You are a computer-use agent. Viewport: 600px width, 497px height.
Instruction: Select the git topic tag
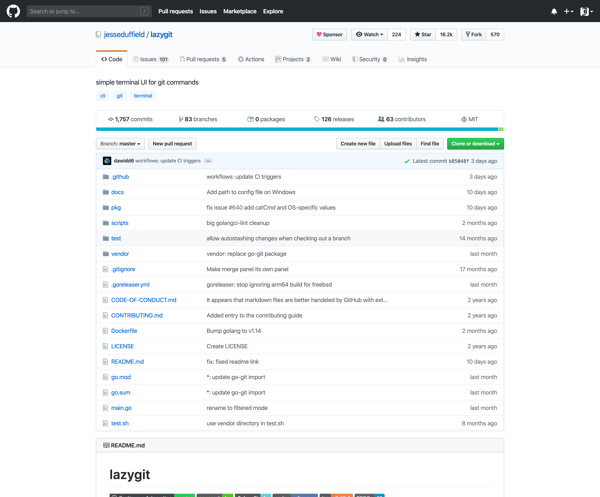[x=119, y=96]
